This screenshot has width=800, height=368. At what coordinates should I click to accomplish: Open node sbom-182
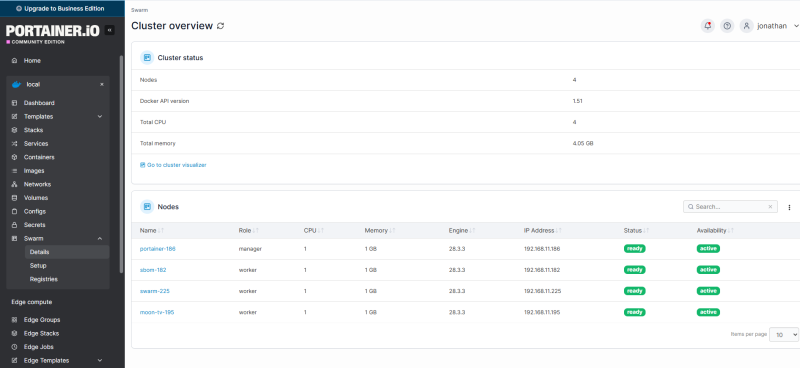pos(153,270)
